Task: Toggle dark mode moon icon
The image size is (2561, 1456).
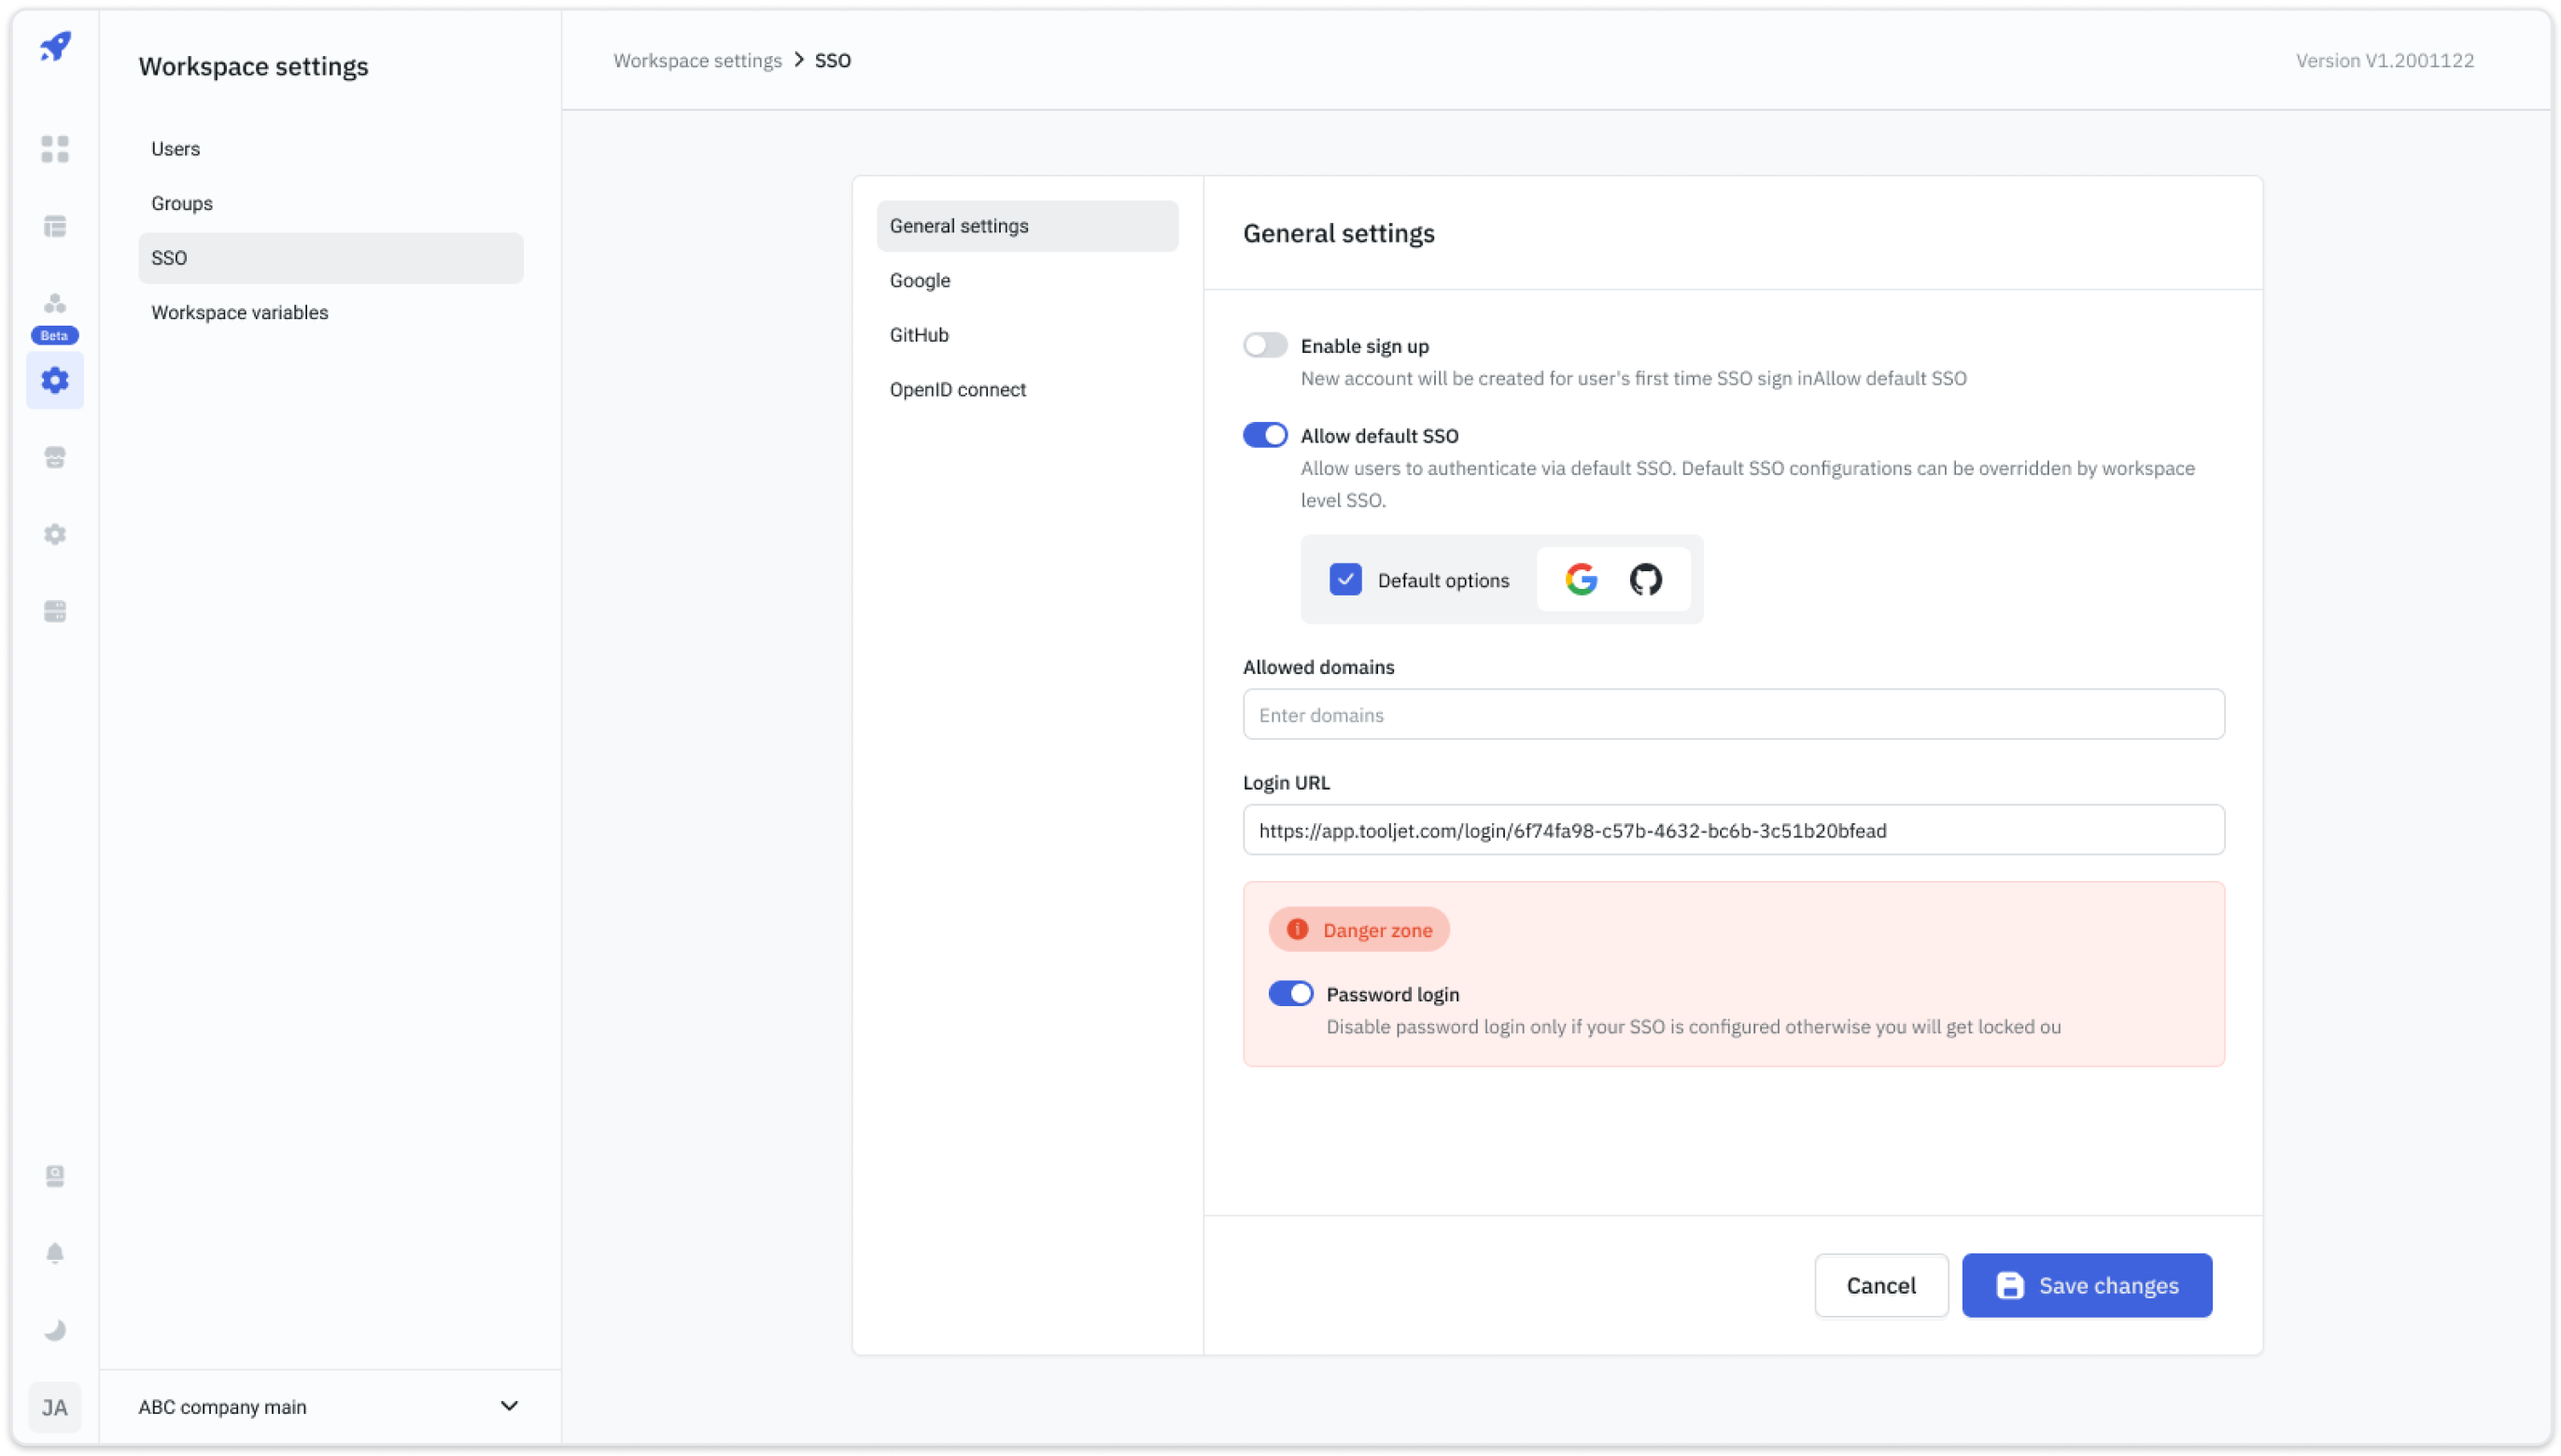Action: pos(55,1330)
